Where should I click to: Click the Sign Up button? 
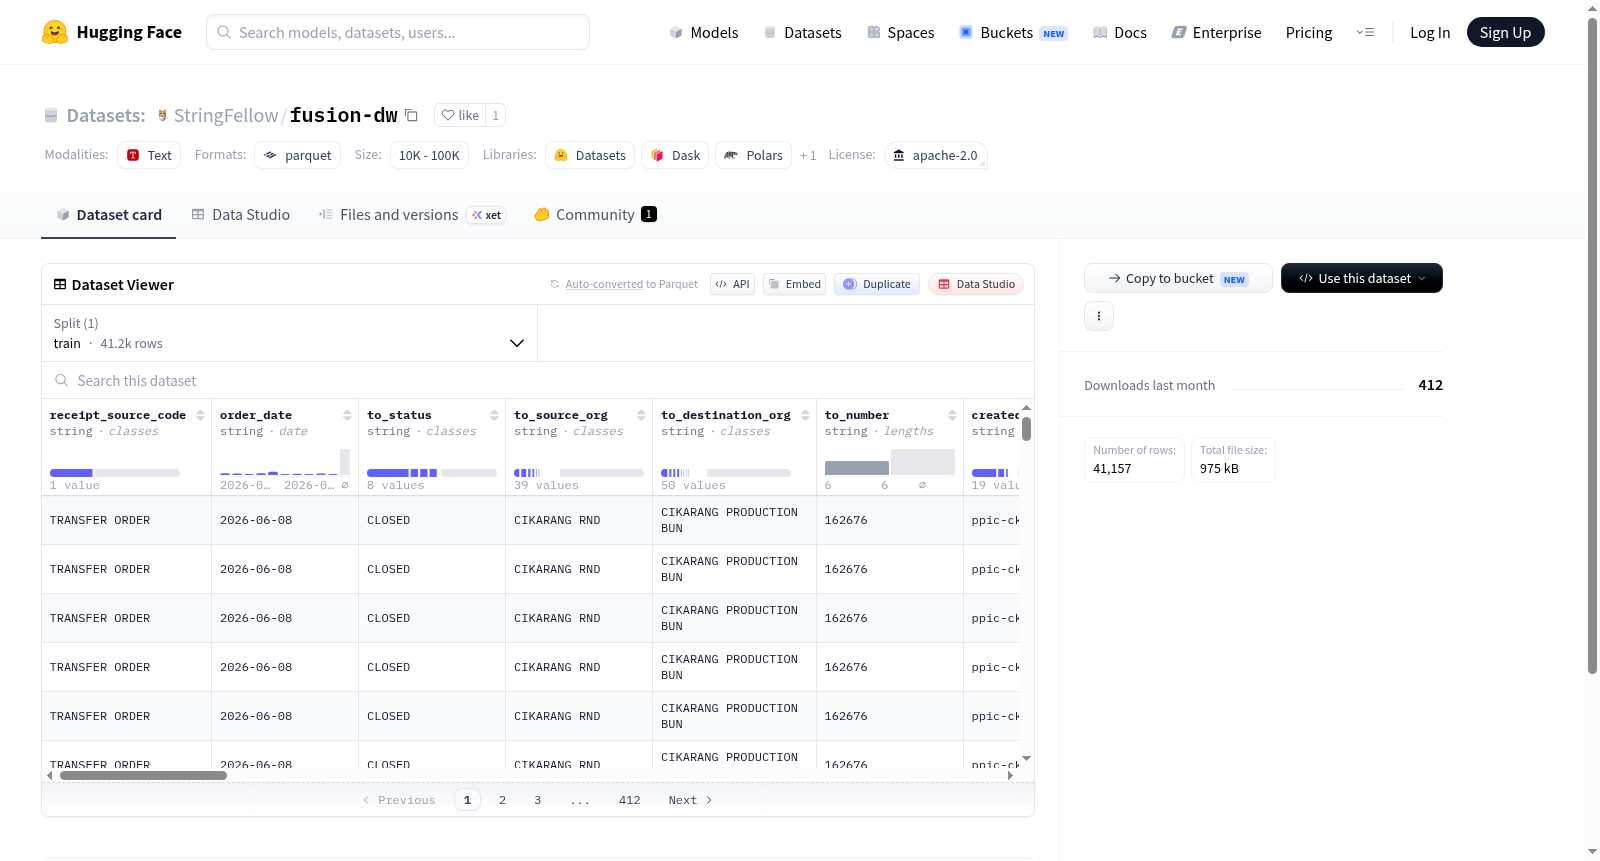[1505, 32]
